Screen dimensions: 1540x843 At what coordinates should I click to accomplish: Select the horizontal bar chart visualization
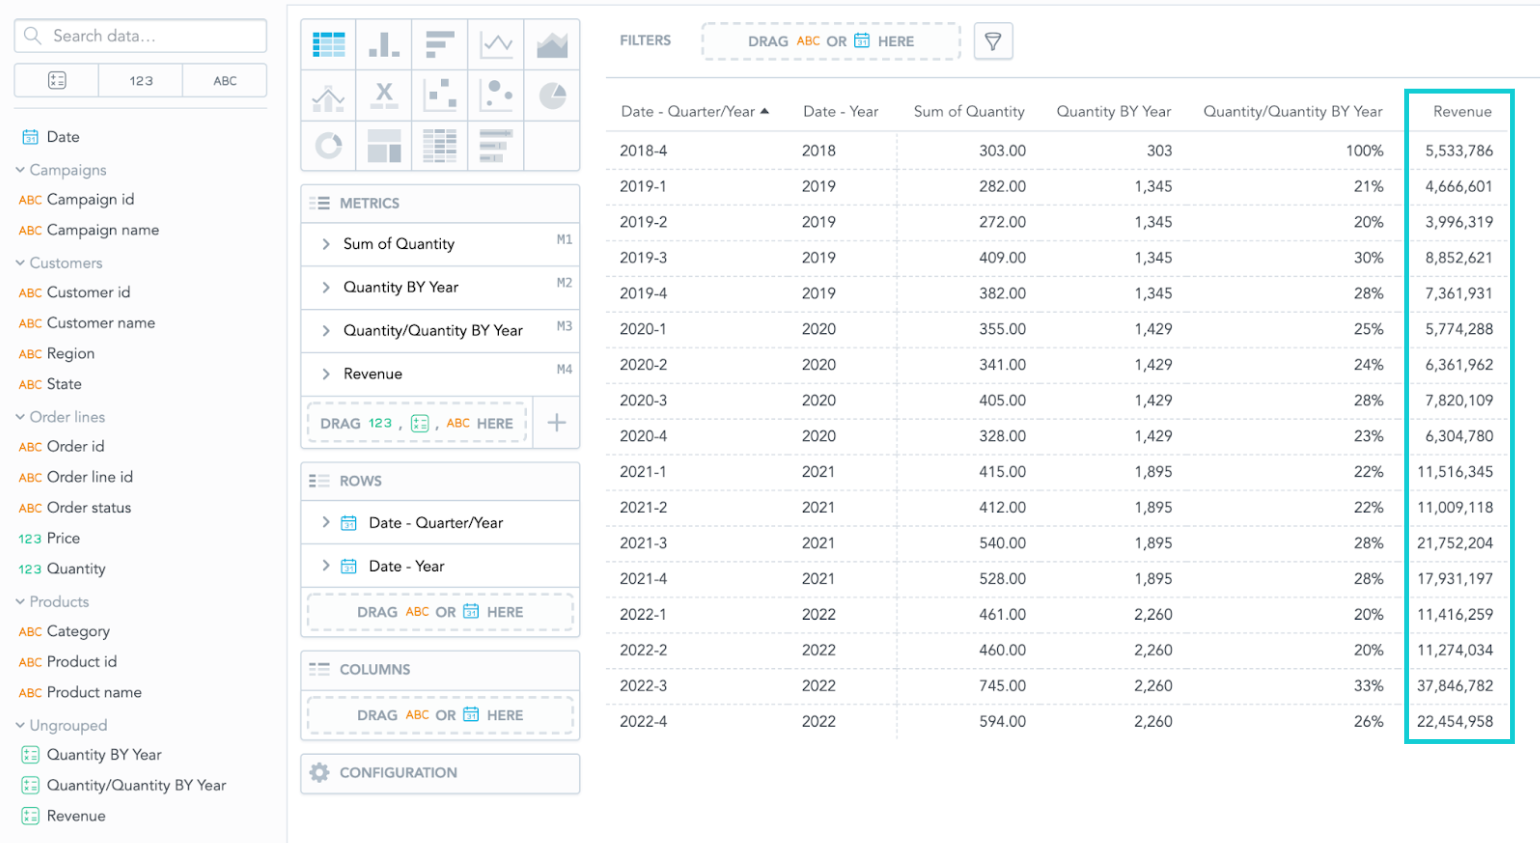[441, 43]
